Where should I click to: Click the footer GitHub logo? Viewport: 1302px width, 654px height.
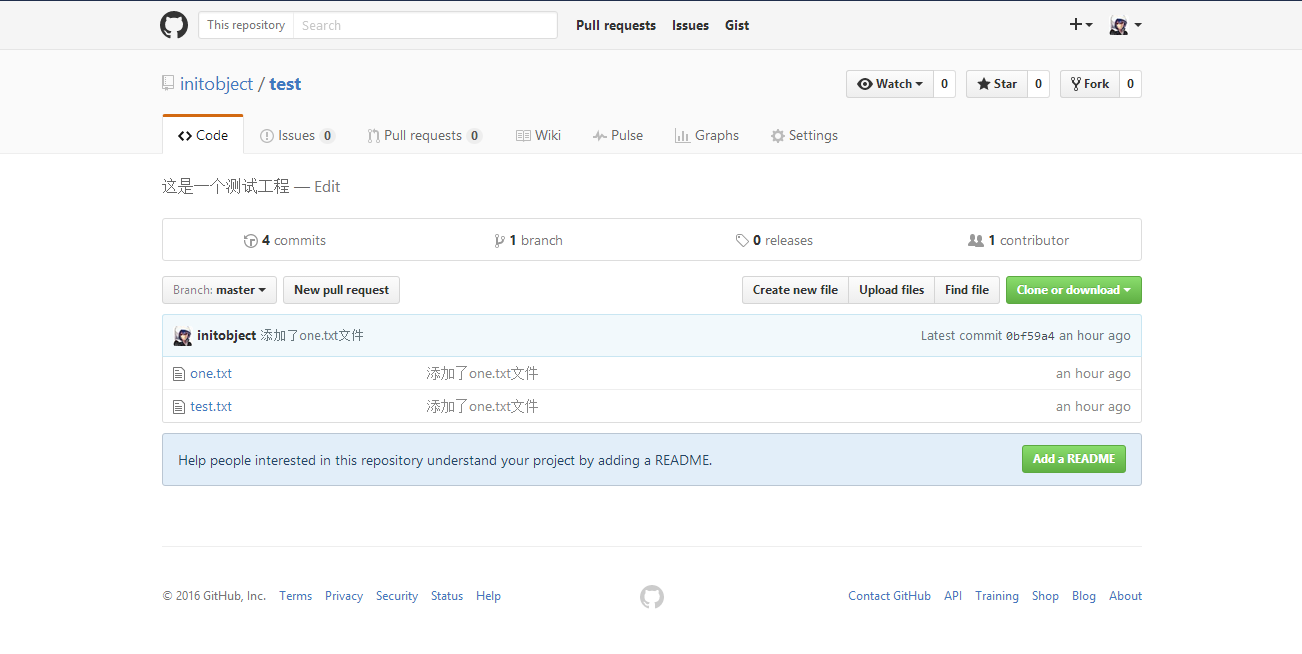click(652, 597)
